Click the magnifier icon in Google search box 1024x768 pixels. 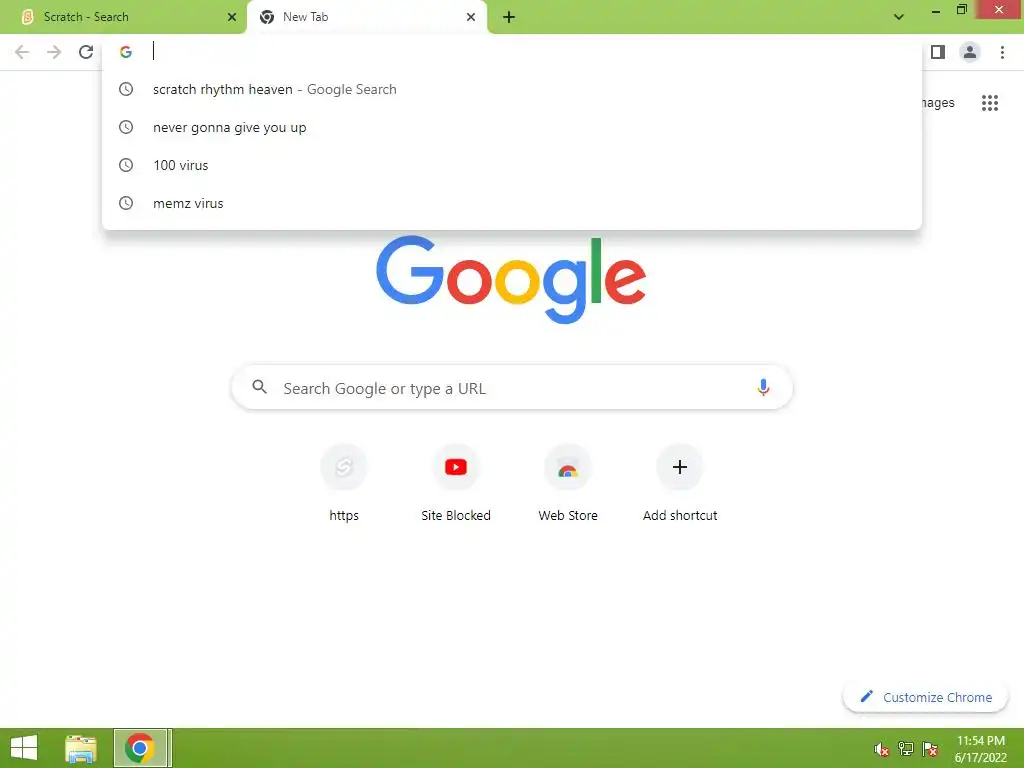pyautogui.click(x=260, y=387)
